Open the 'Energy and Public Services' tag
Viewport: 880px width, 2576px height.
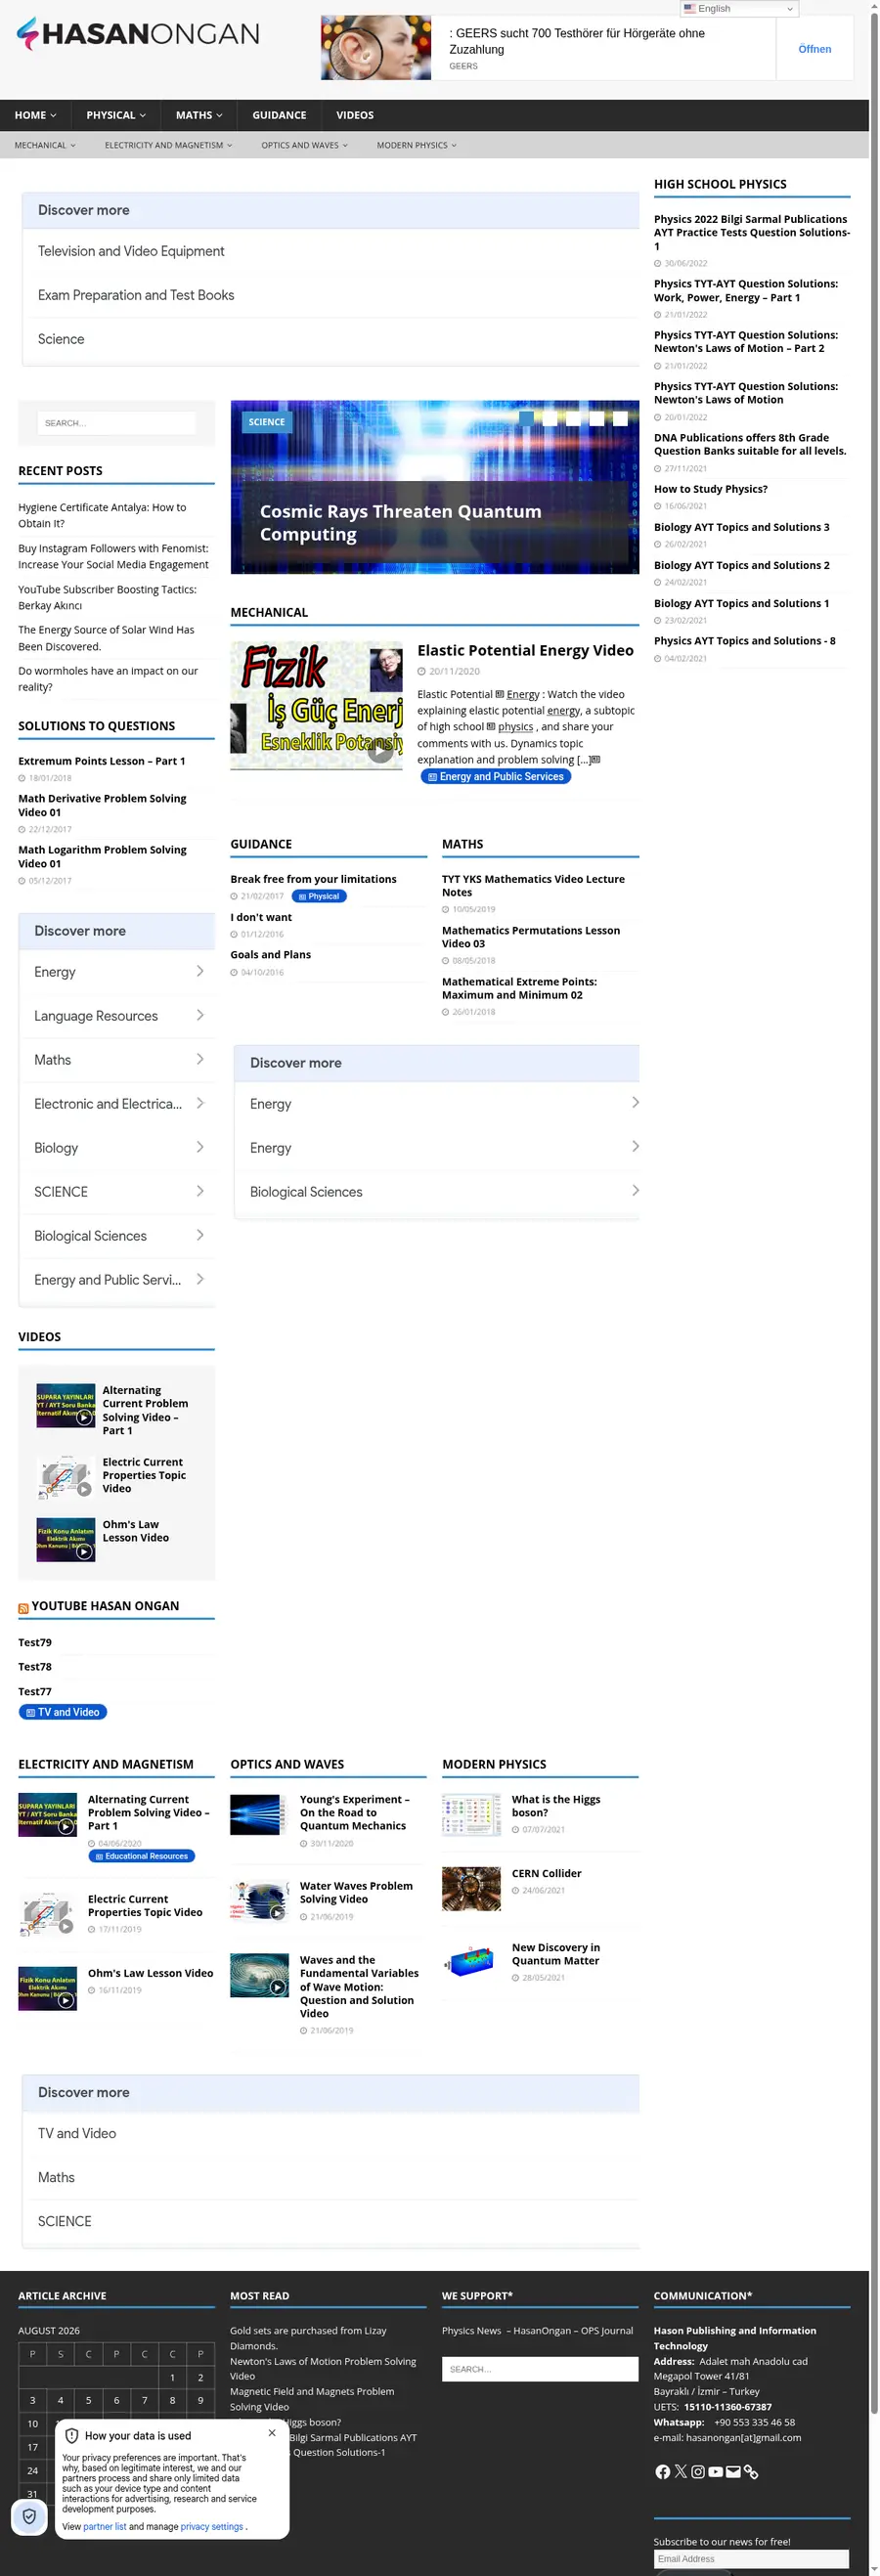tap(496, 777)
